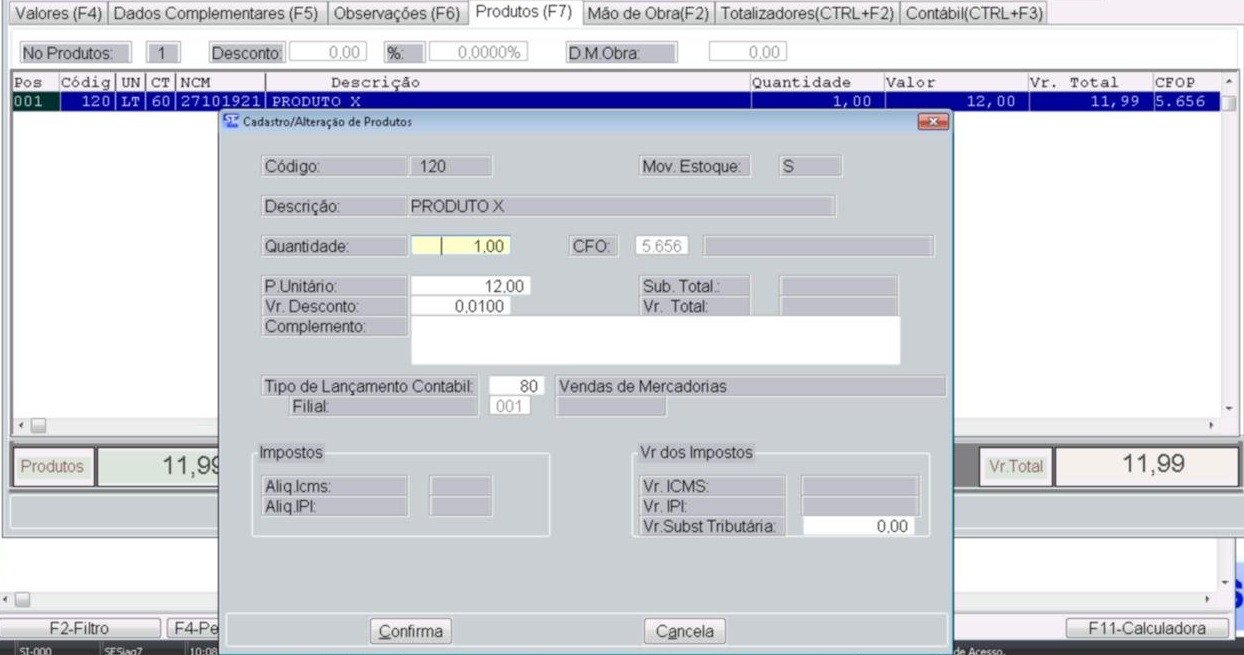
Task: Click the dialog title bar application icon
Action: (232, 121)
